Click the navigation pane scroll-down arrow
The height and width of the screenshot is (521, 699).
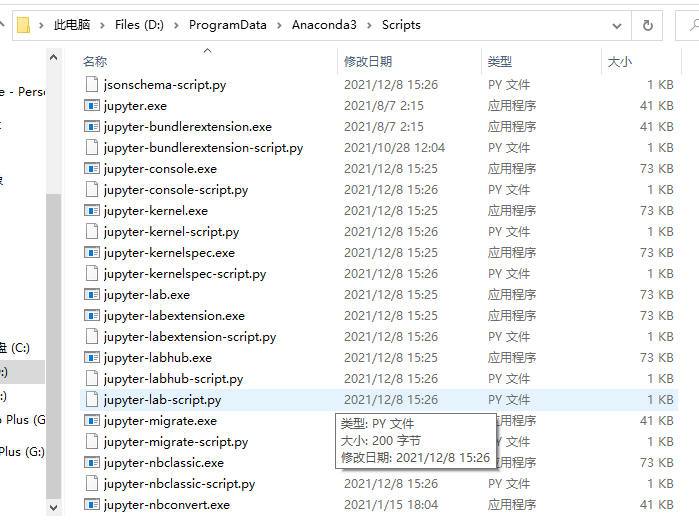[53, 508]
